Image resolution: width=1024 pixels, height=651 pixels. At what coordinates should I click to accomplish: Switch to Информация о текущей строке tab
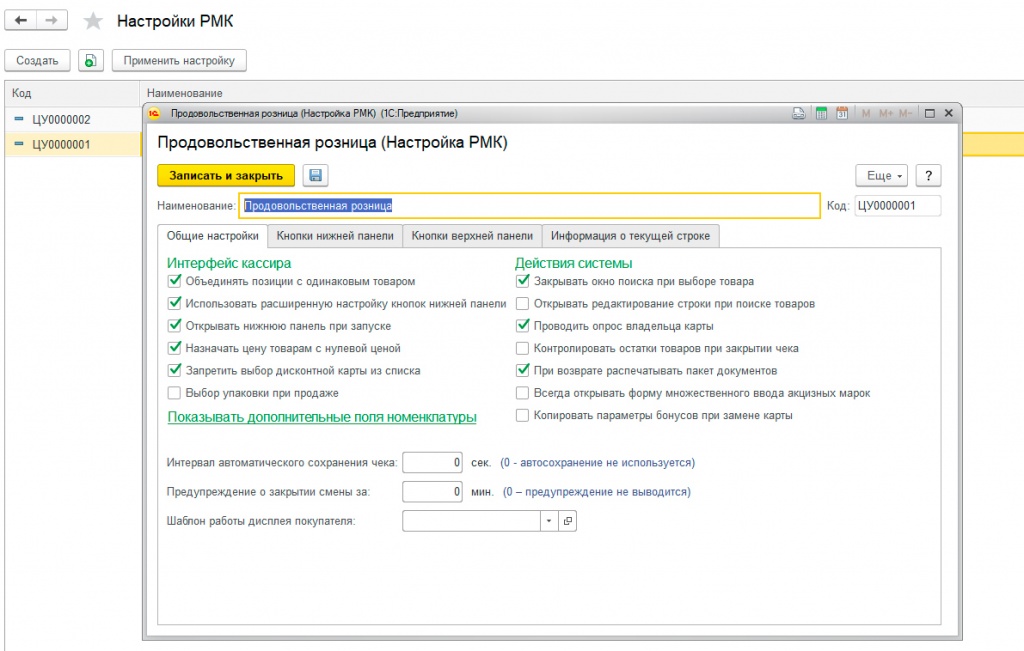[630, 236]
